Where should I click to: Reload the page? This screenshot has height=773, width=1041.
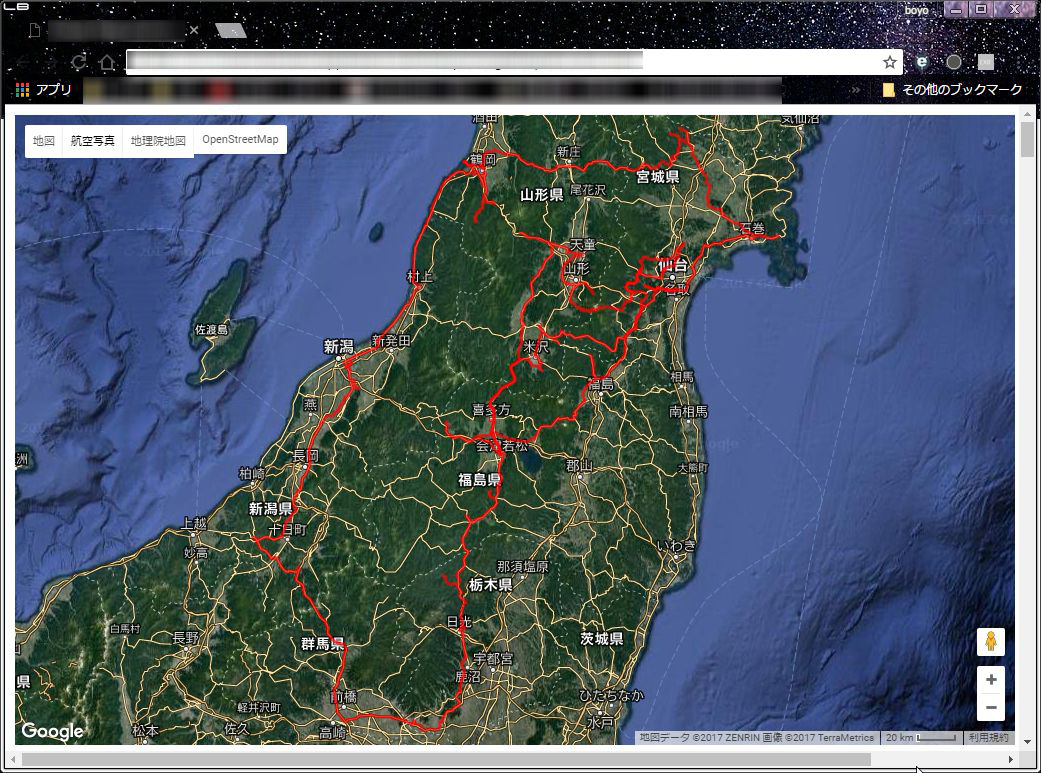point(79,62)
